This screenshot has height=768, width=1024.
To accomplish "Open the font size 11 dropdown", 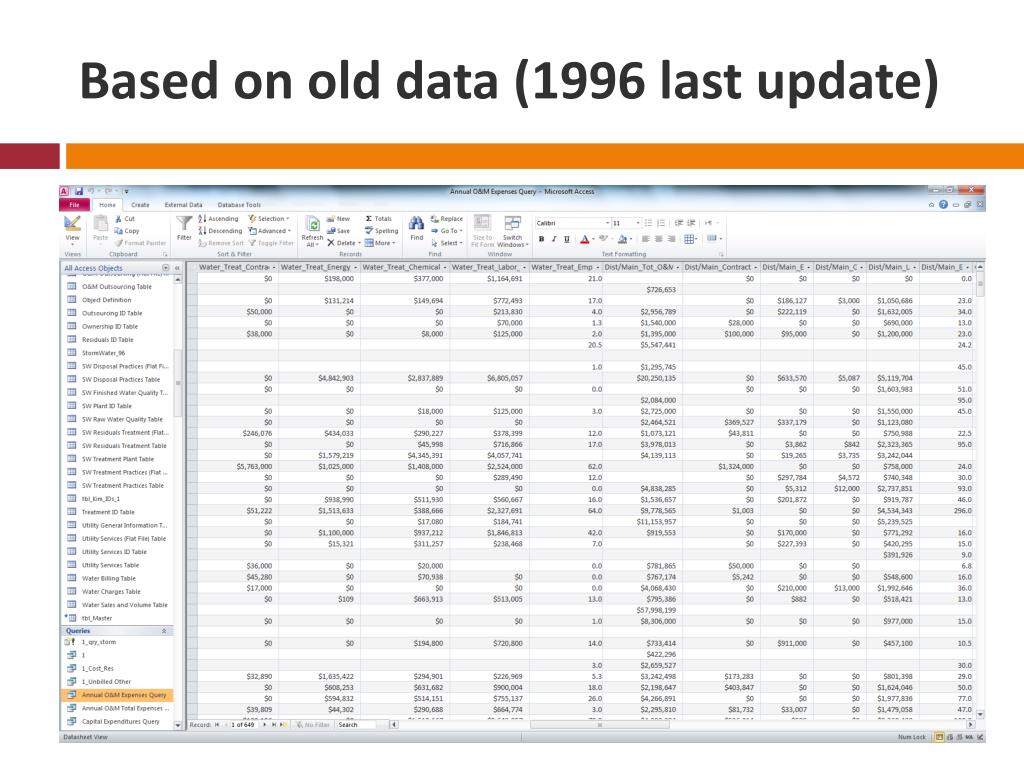I will pos(638,223).
